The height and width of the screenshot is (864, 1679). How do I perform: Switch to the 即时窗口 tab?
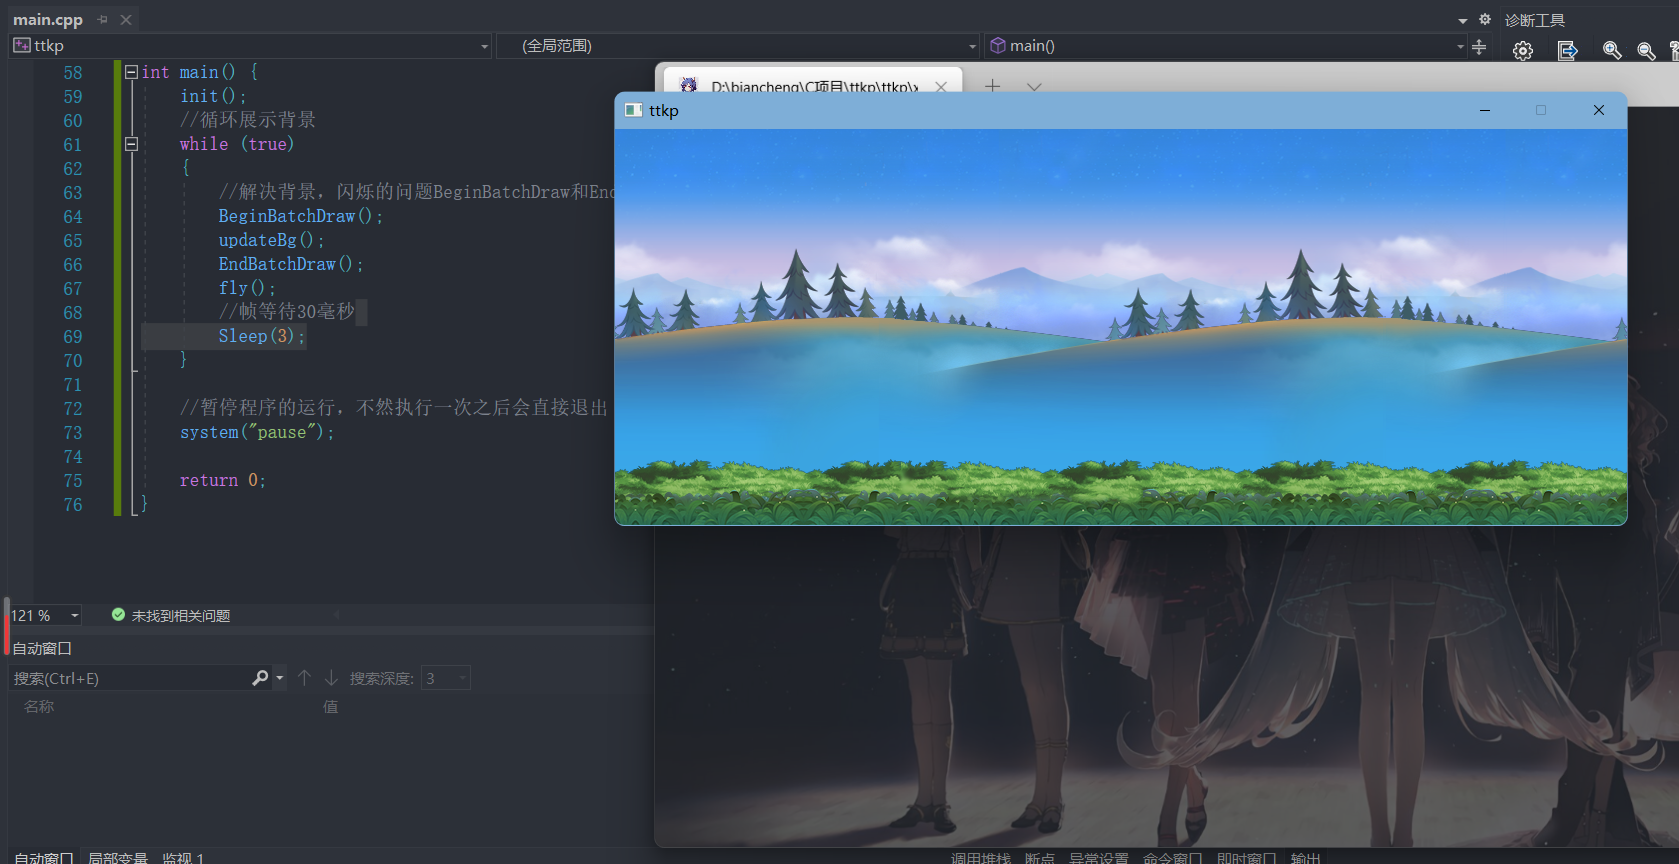(x=1247, y=858)
